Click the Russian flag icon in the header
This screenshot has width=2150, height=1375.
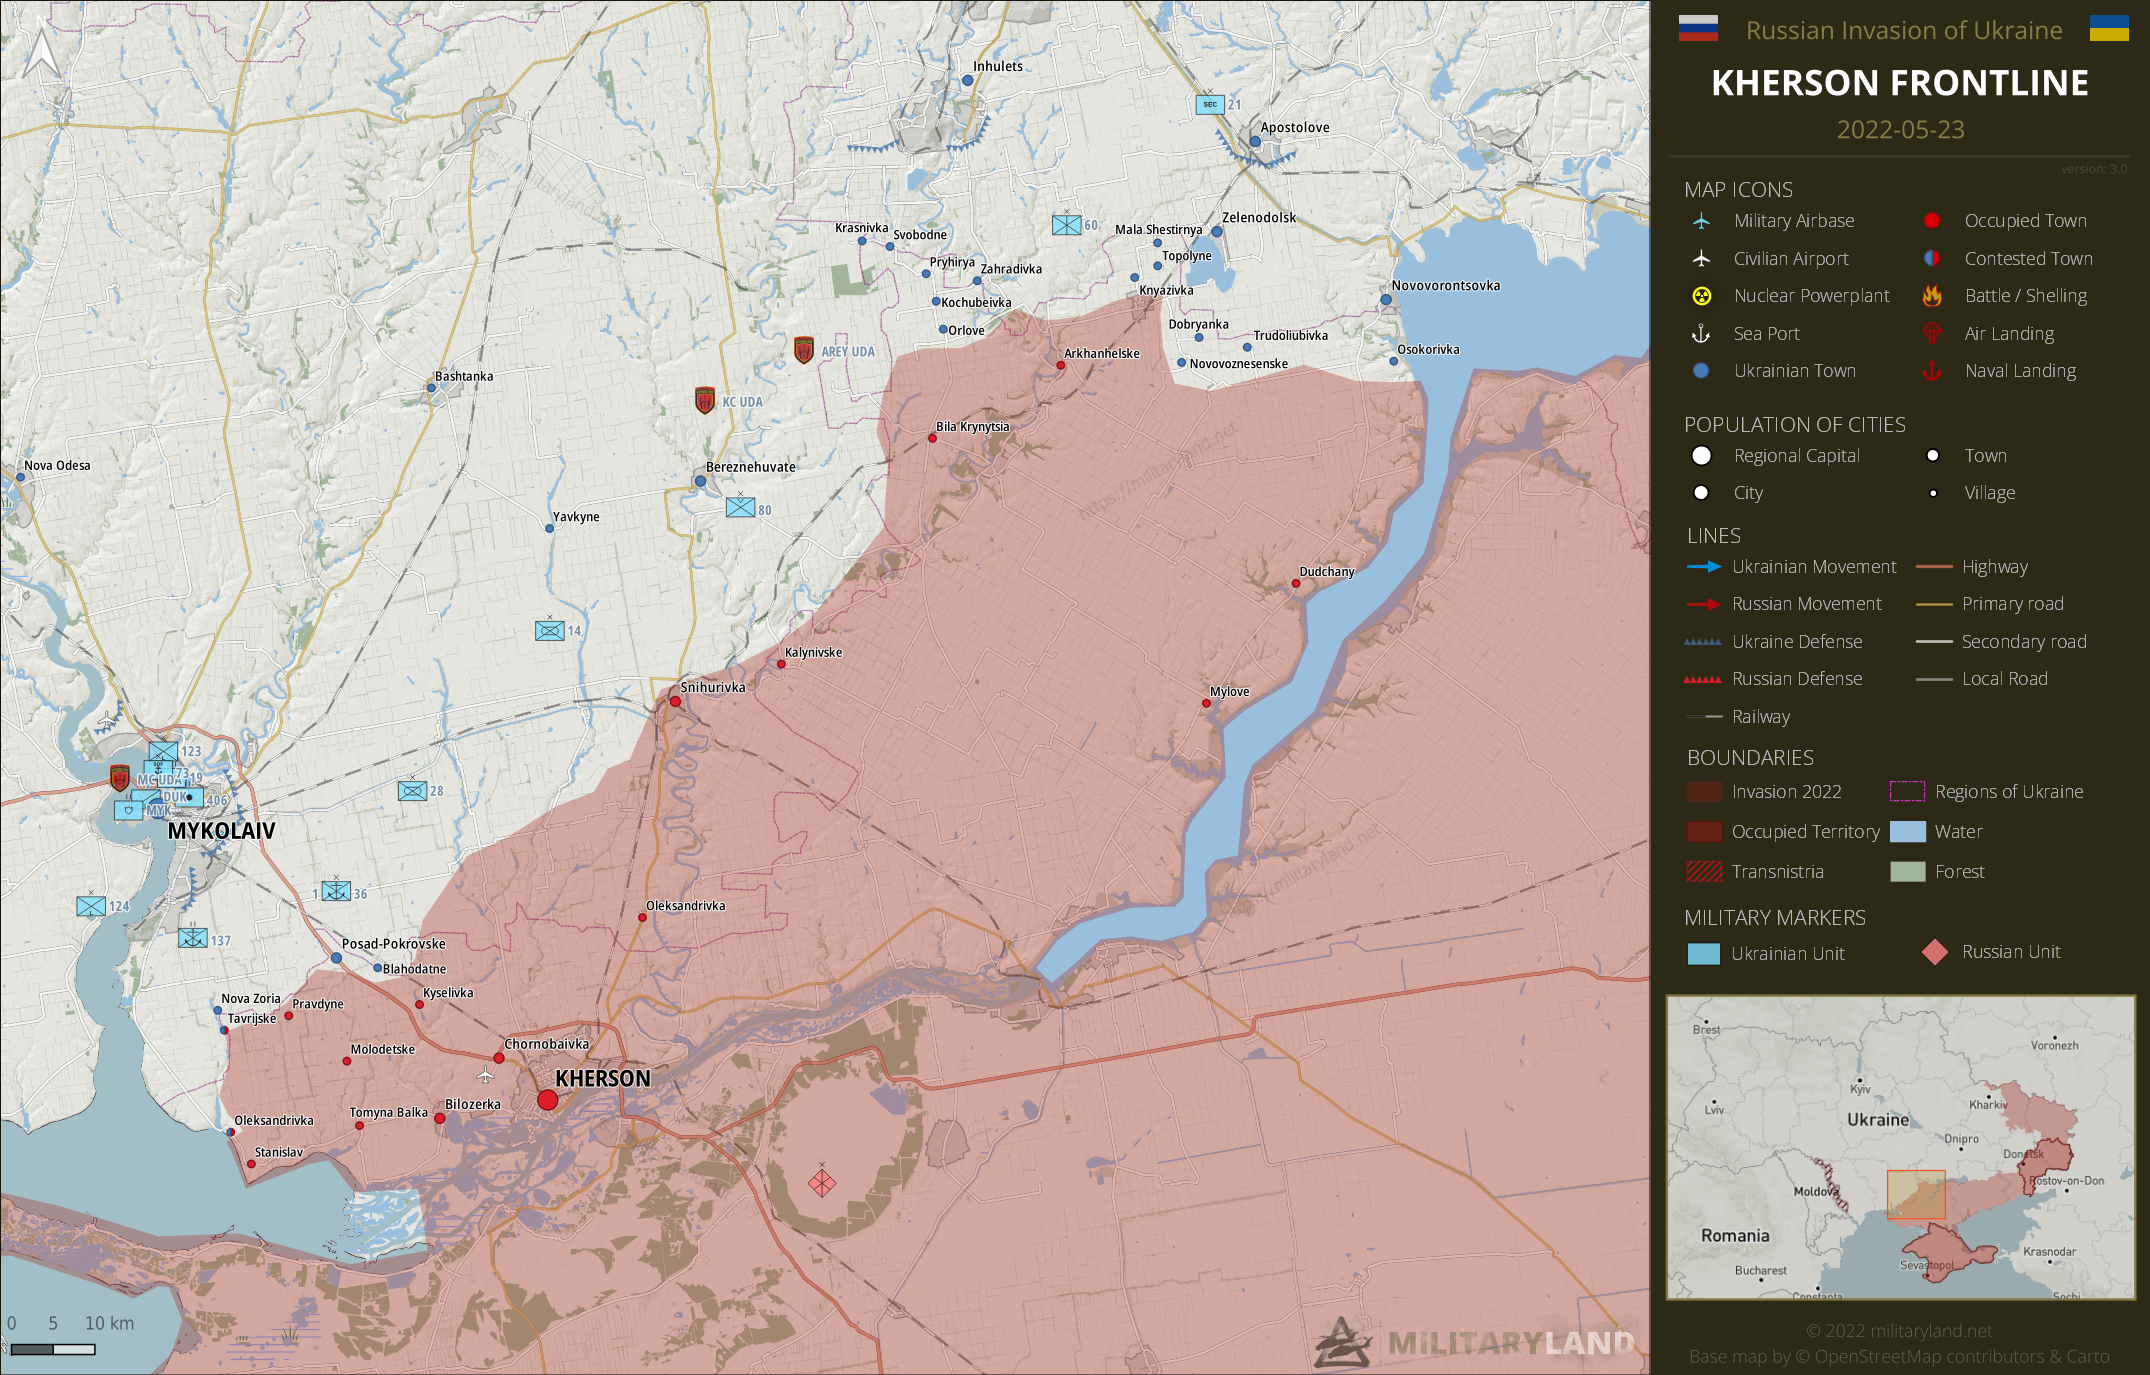click(1698, 29)
